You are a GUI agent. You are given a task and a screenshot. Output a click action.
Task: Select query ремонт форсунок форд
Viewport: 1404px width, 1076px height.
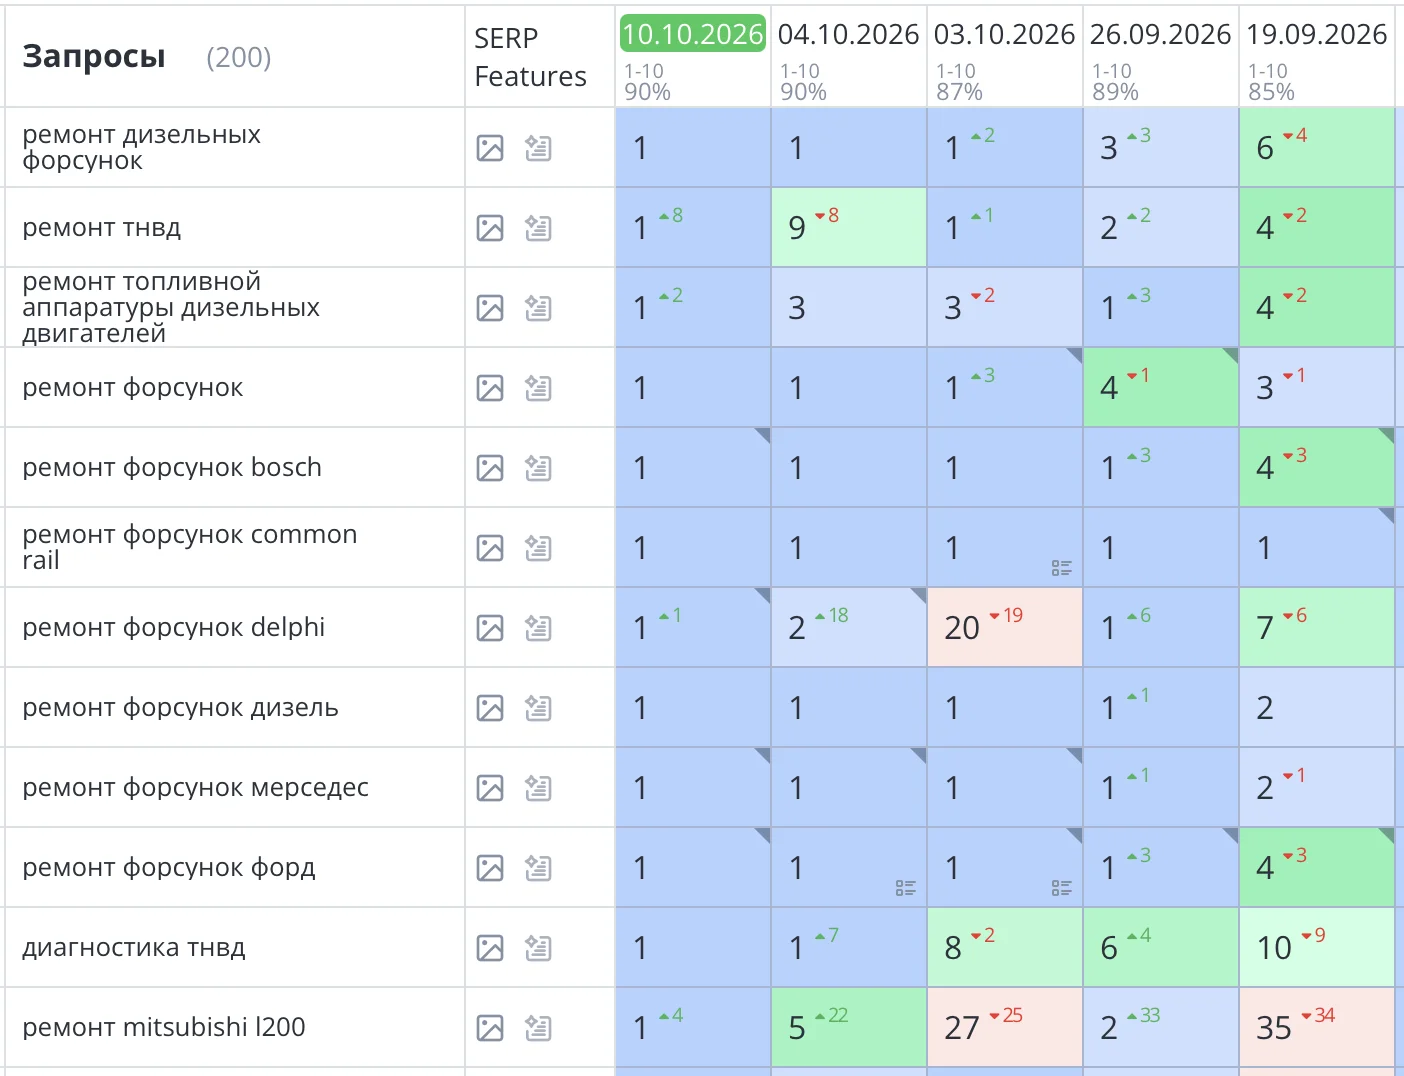coord(169,868)
